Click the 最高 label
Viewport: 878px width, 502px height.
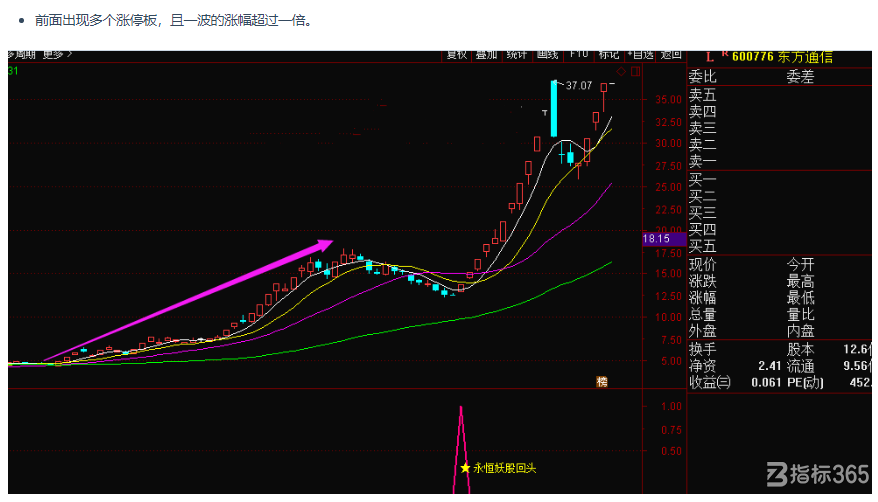[800, 281]
